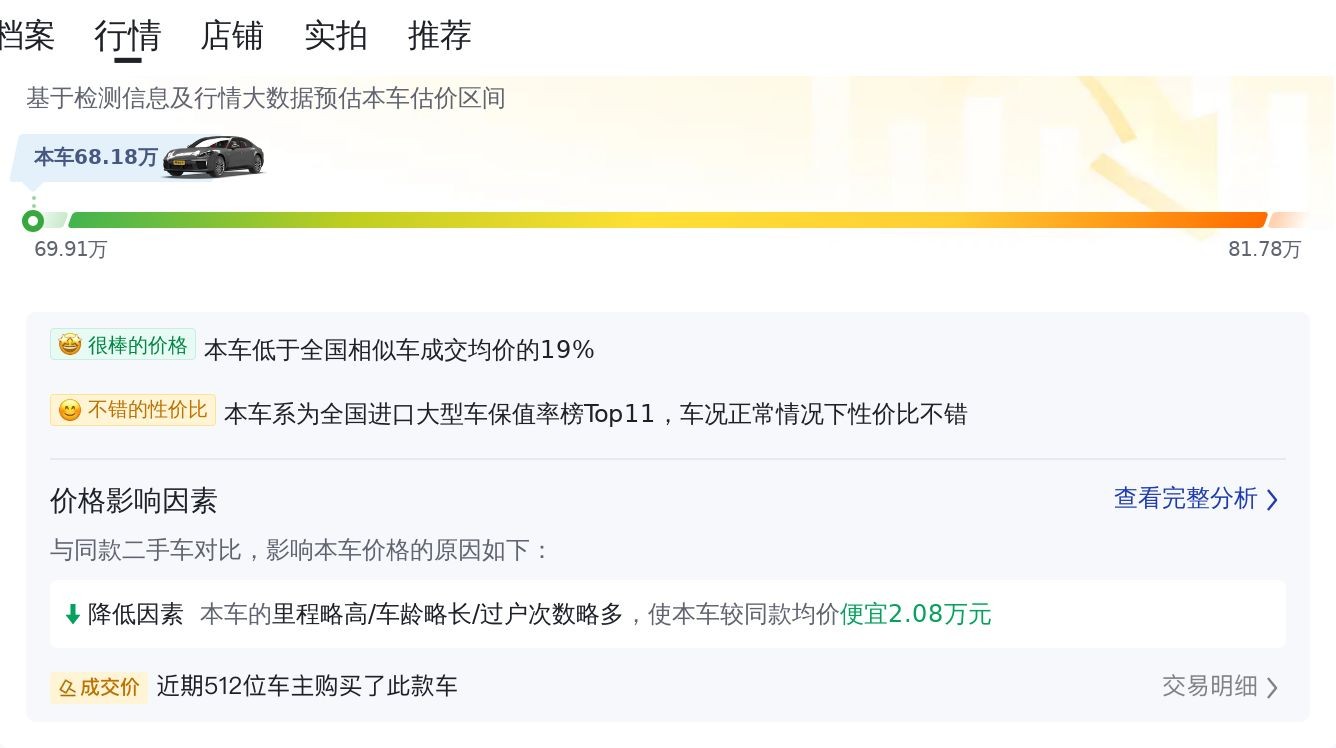Click the car thumbnail image
The height and width of the screenshot is (748, 1336).
point(213,156)
